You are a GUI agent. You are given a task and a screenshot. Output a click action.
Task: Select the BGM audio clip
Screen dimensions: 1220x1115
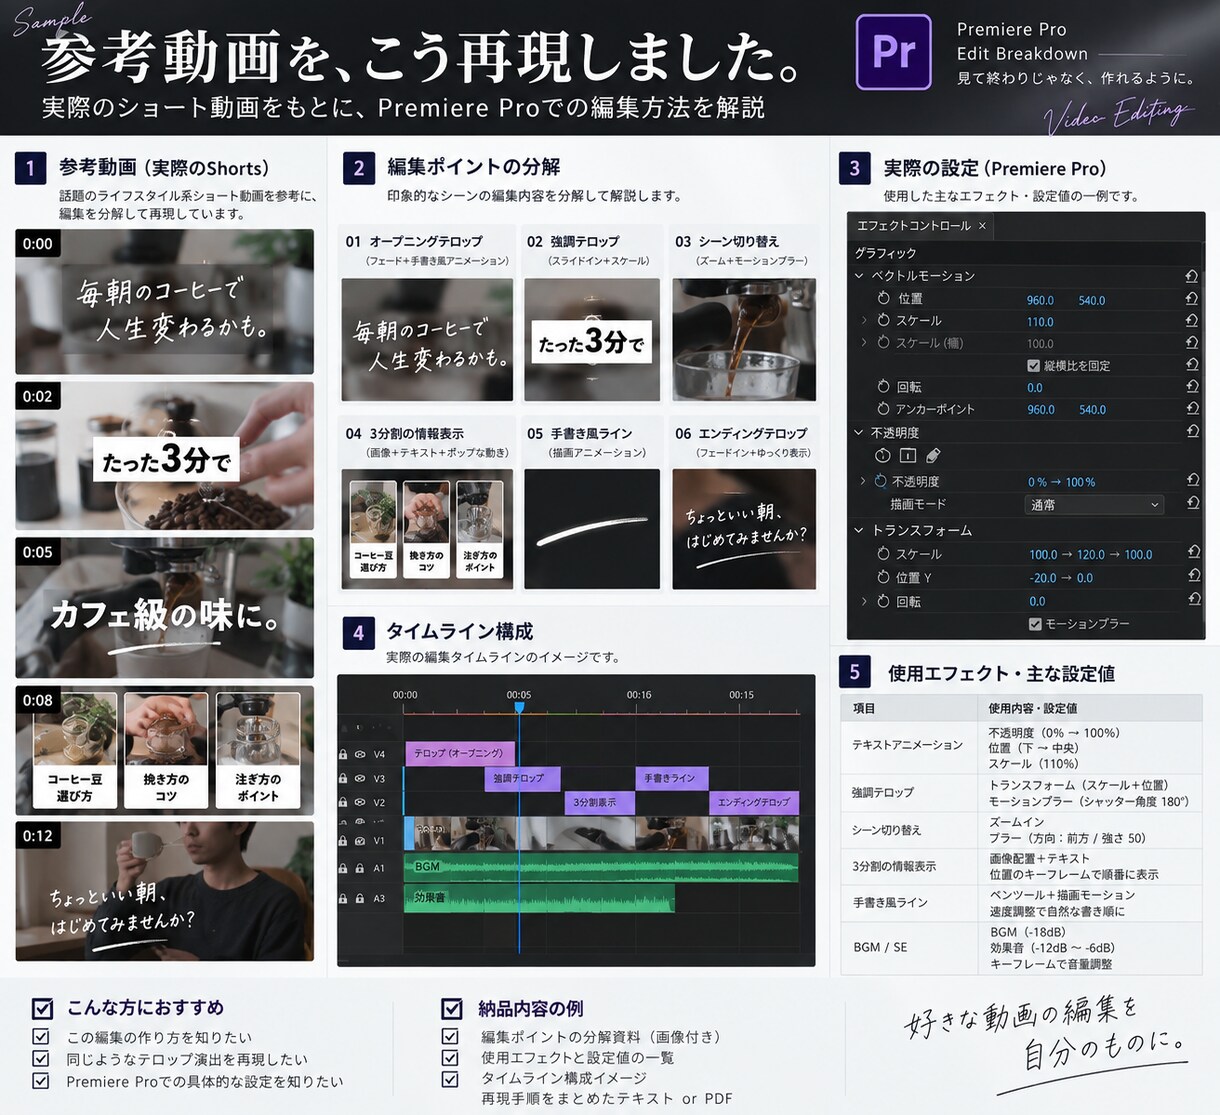(x=601, y=867)
